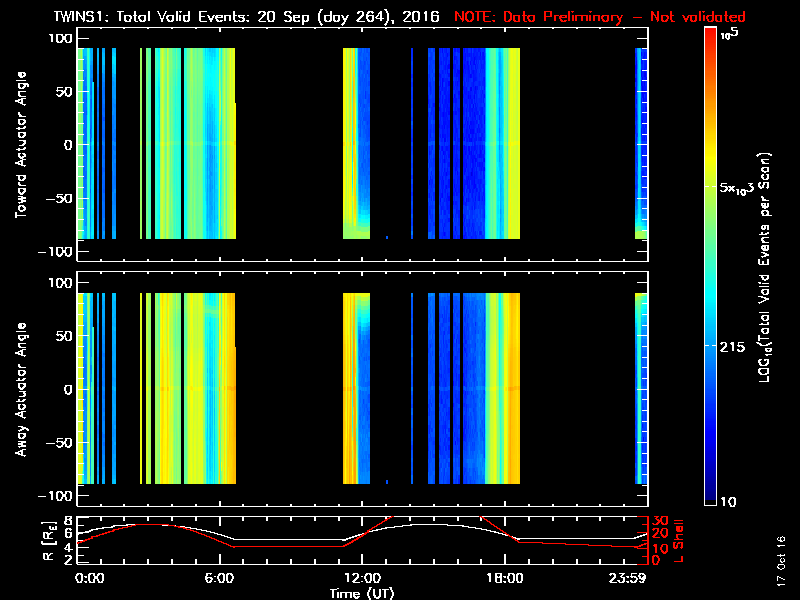Select the Toward Actuator Angle axis label
800x600 pixels.
(19, 145)
